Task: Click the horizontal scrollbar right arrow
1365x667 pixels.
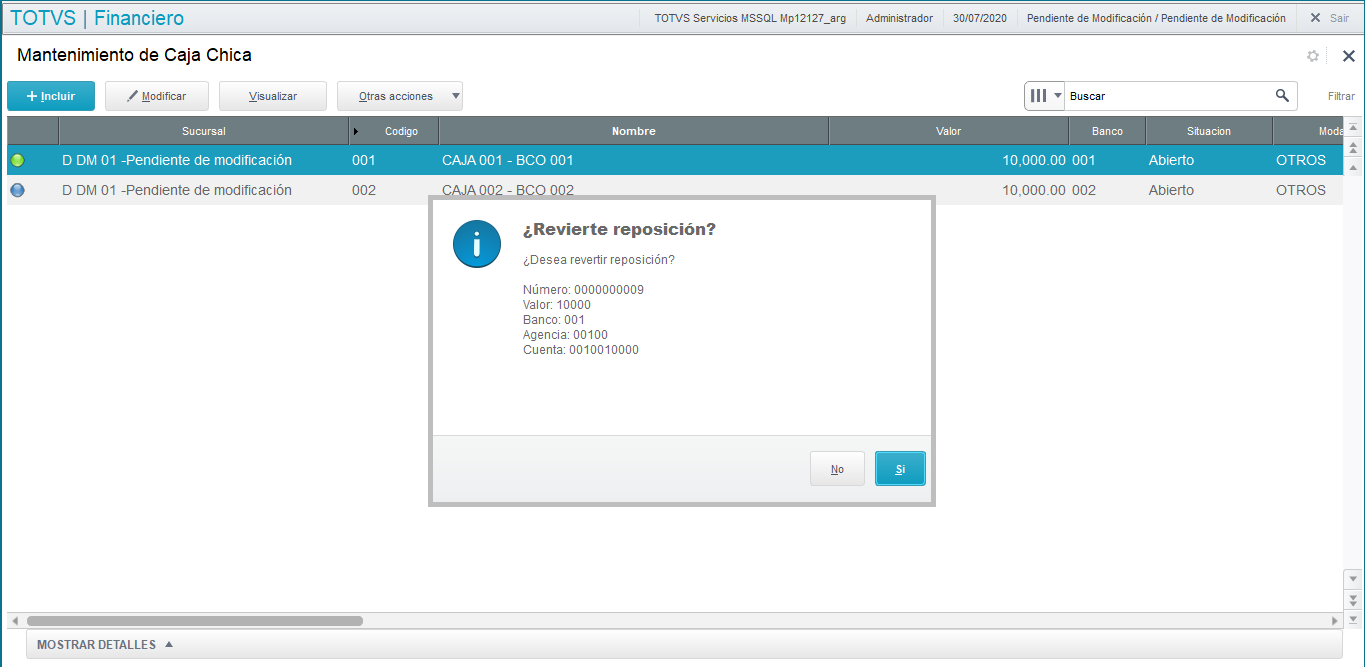Action: pyautogui.click(x=1334, y=621)
